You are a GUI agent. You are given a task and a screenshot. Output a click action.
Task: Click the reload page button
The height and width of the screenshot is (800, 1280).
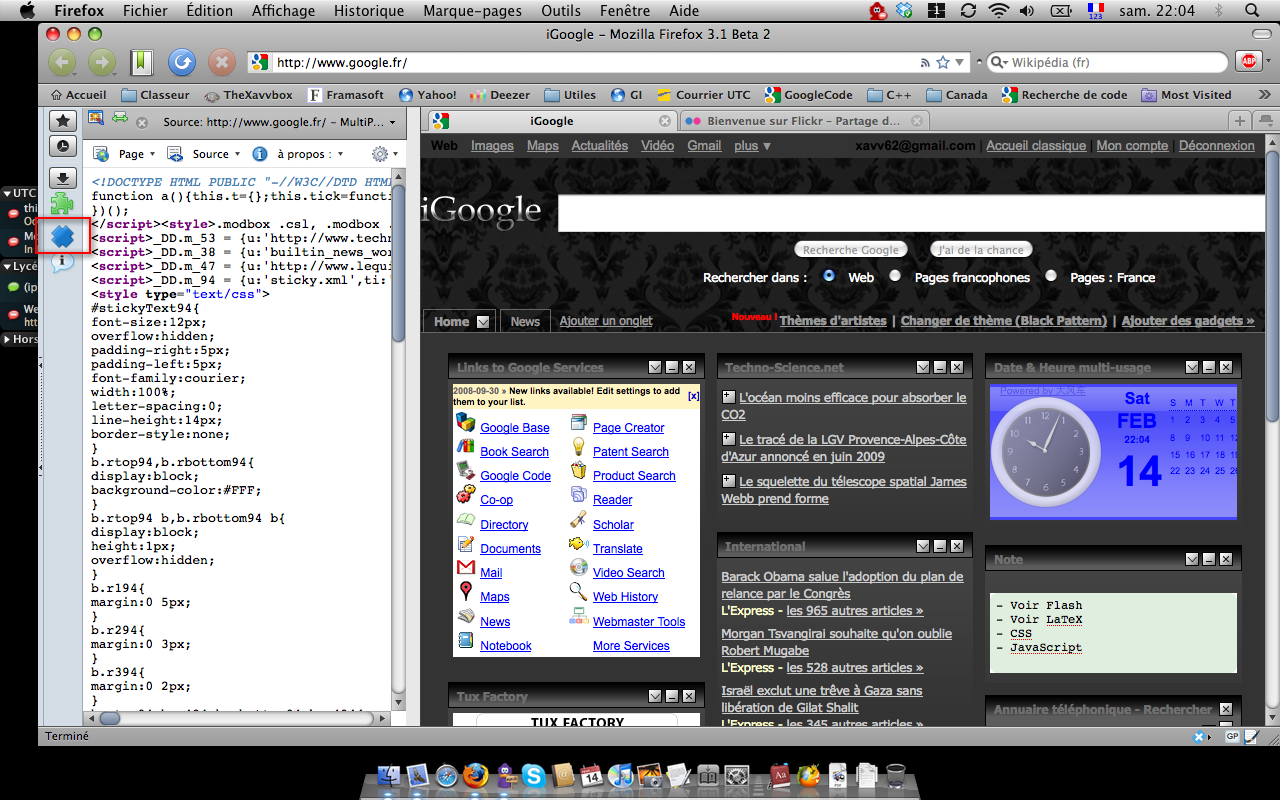[181, 62]
